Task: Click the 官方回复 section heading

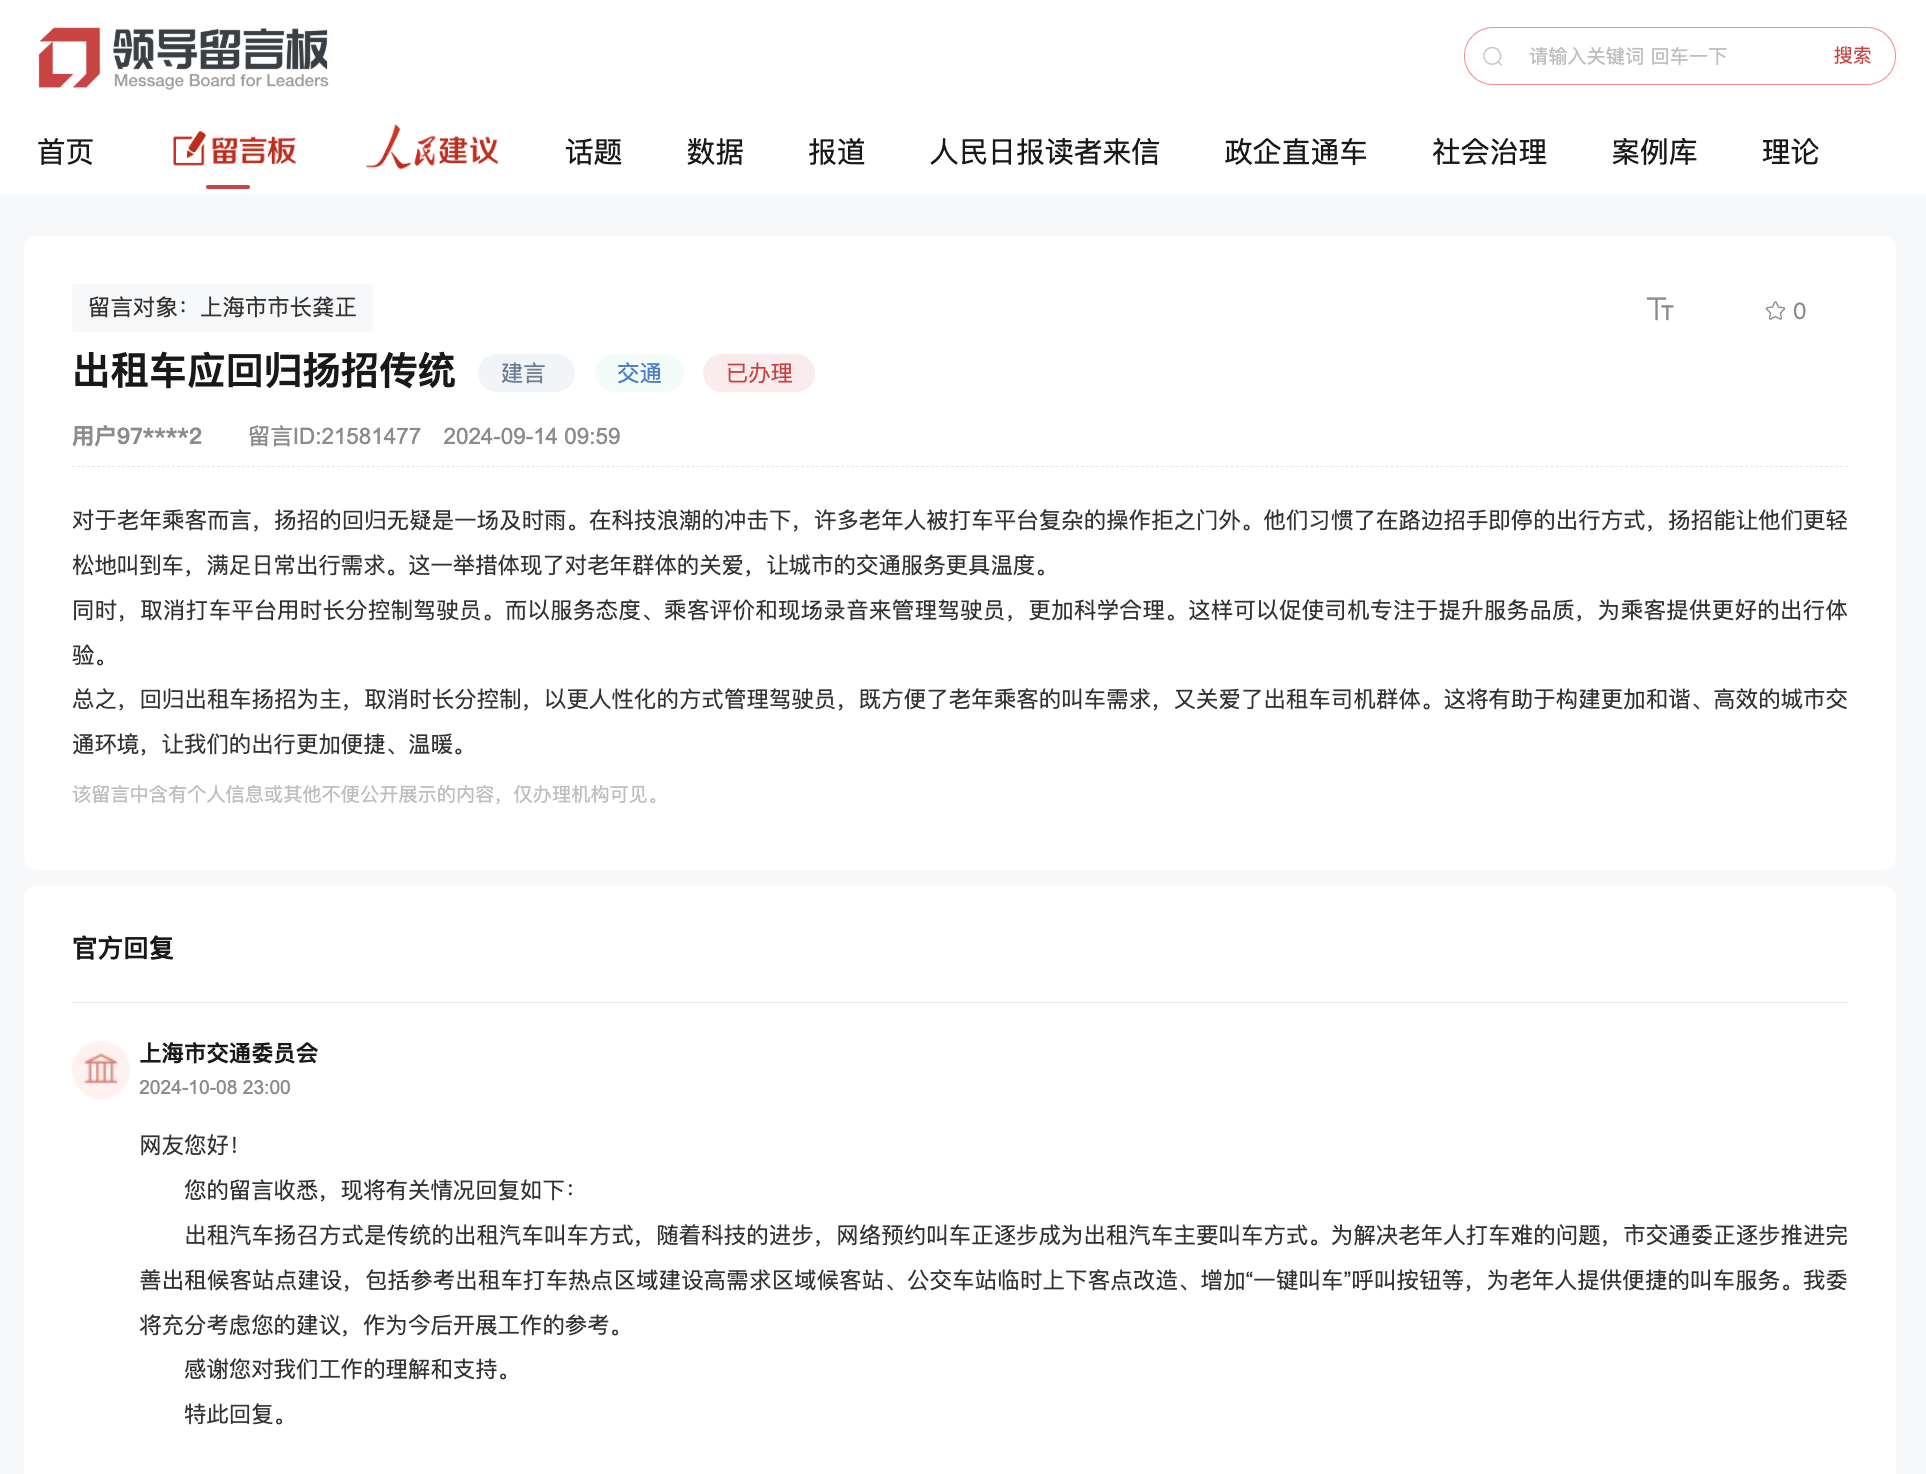Action: click(122, 948)
